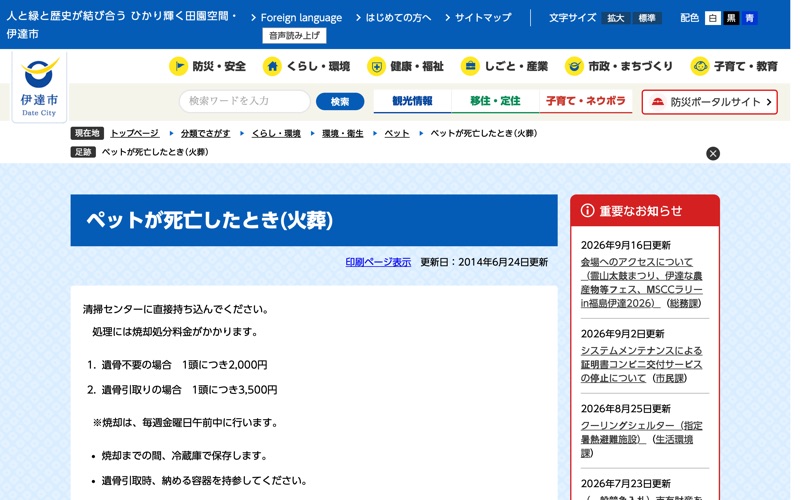Click the 健康・福祉 shield icon
Screen dimensions: 800x500
[377, 66]
